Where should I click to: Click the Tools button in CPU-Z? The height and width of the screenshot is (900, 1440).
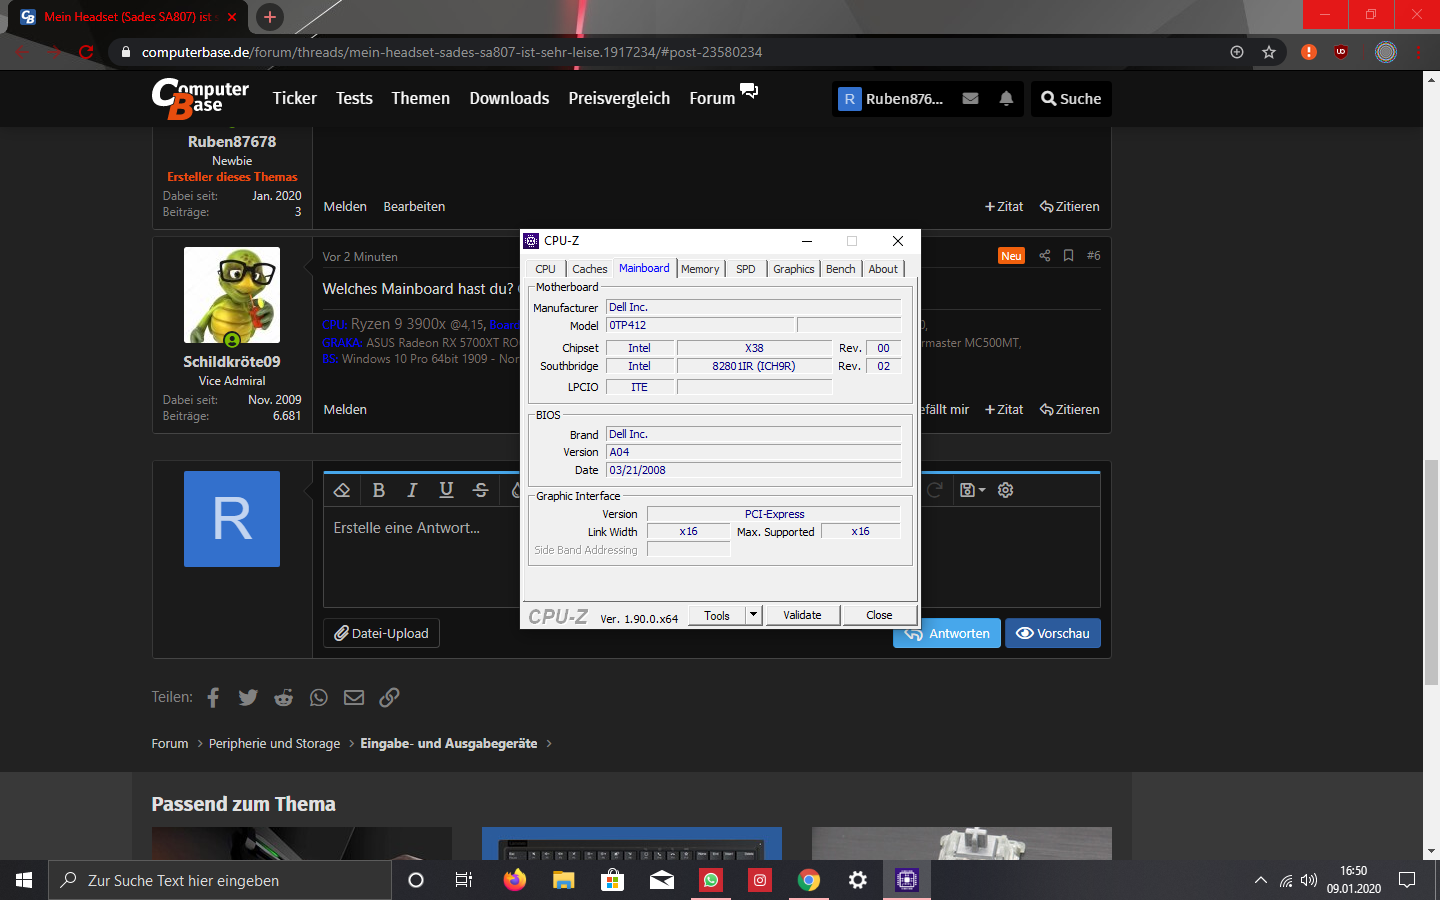717,615
